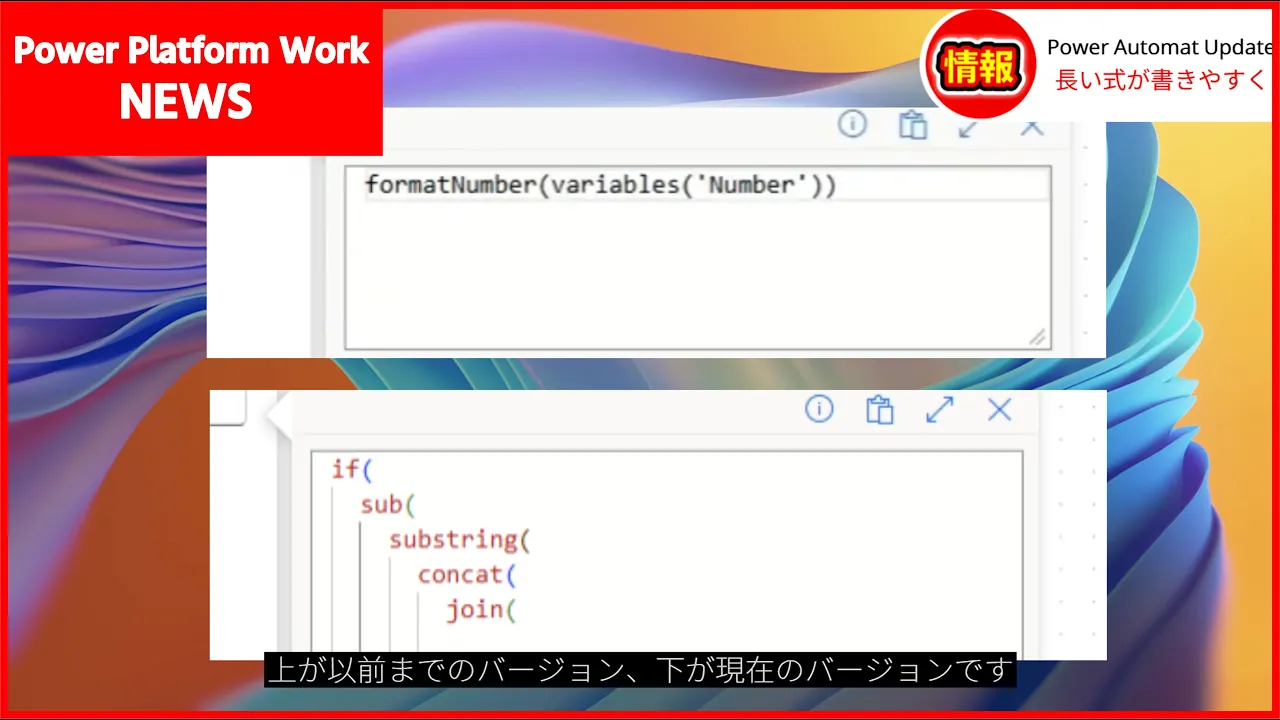Click the red 長い式が書きやすく caption text
This screenshot has width=1280, height=720.
click(x=1162, y=81)
